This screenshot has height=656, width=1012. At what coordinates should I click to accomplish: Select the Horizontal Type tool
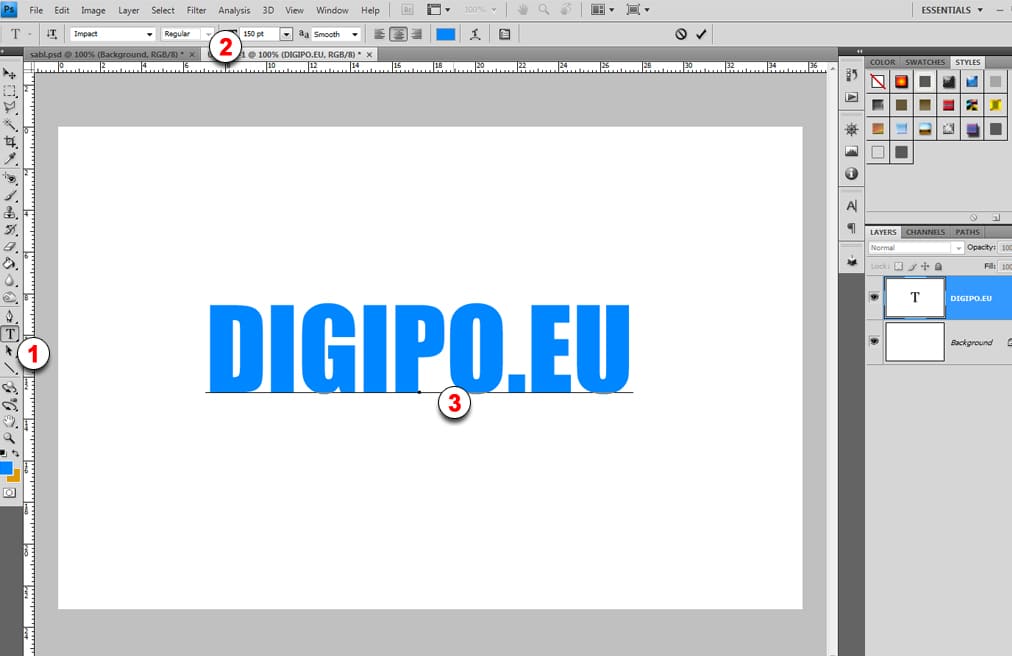pyautogui.click(x=10, y=334)
